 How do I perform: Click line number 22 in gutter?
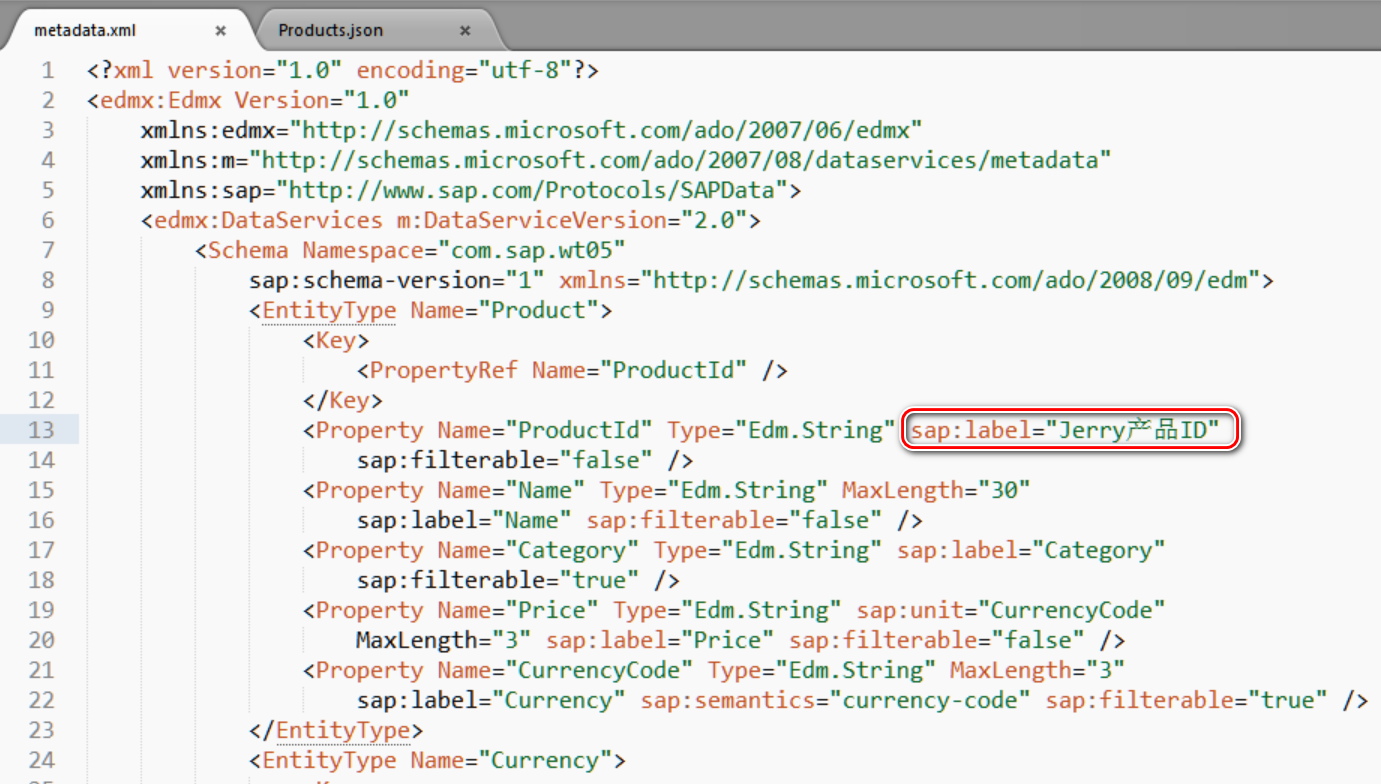click(x=41, y=700)
